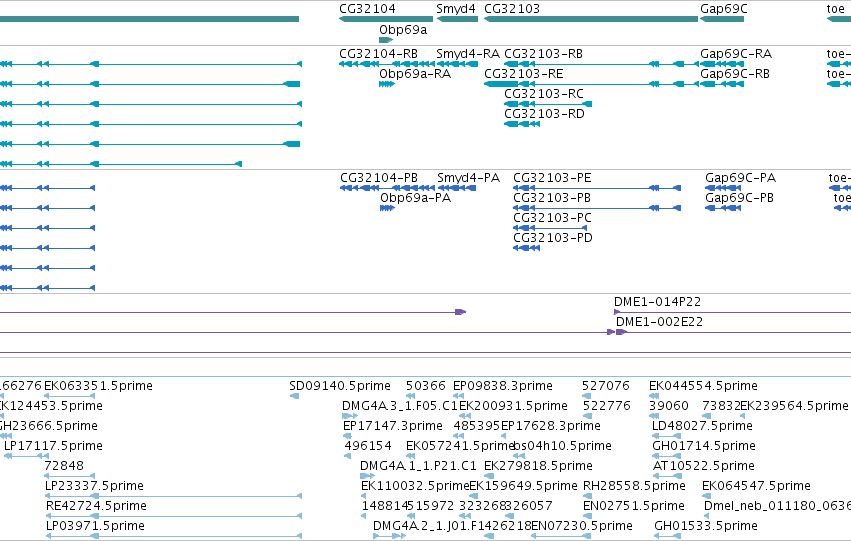Viewport: 851px width, 541px height.
Task: Click EST label 39060
Action: [669, 406]
